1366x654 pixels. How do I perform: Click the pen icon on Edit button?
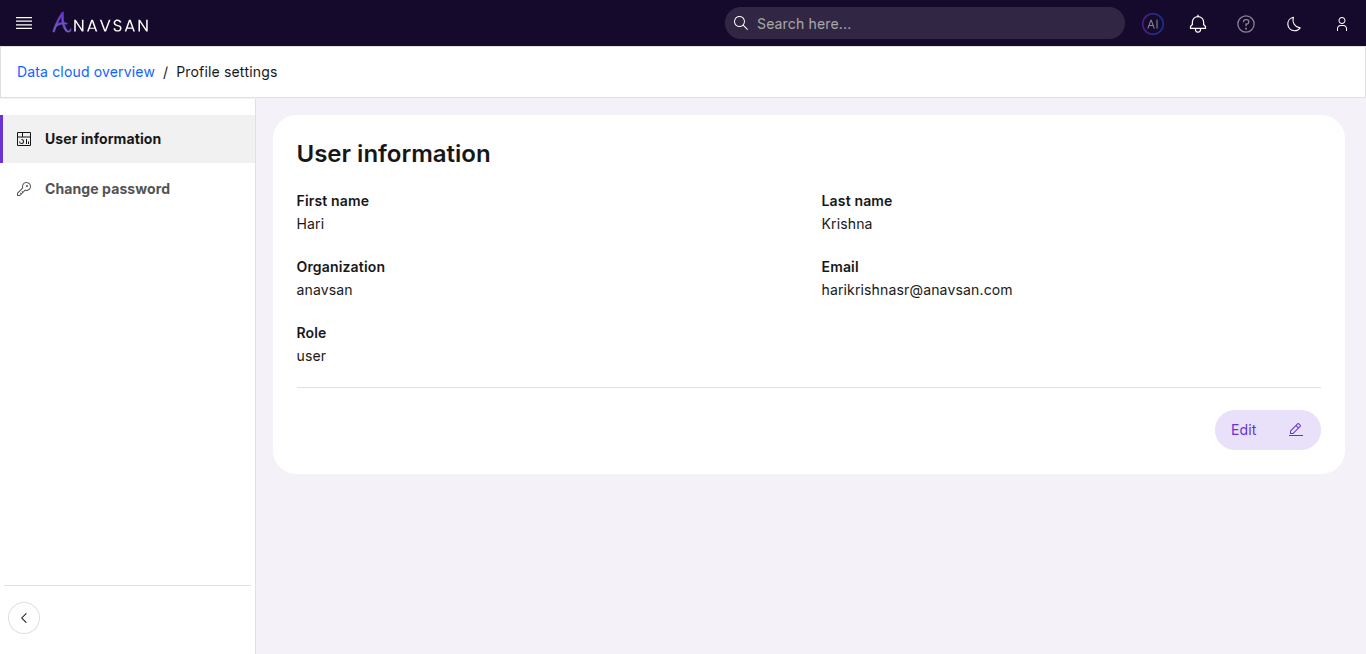(1295, 429)
